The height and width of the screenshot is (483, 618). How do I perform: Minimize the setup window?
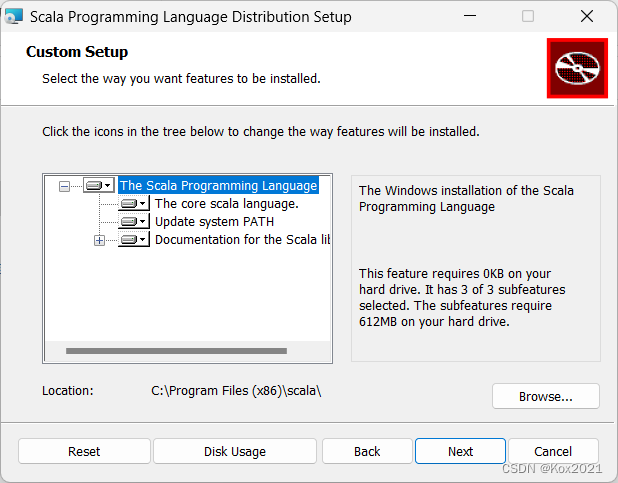[470, 16]
